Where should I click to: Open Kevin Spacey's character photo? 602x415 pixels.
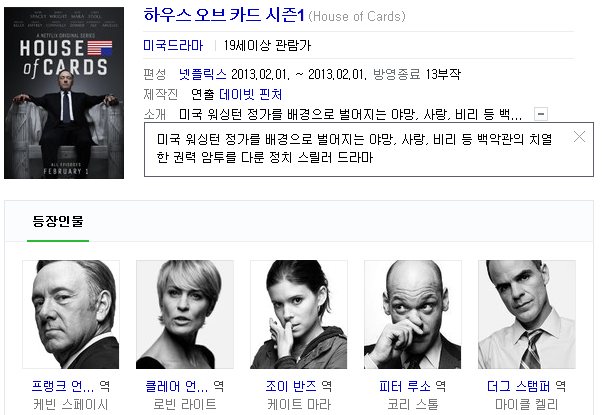71,314
